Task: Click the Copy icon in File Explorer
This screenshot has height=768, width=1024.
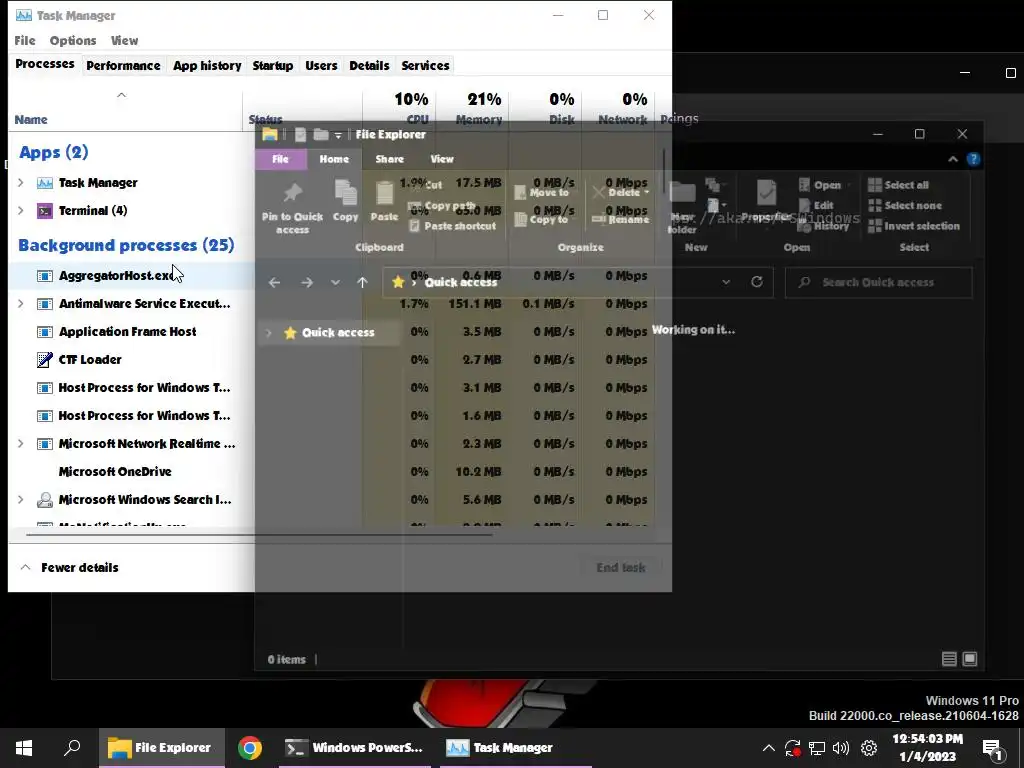Action: [x=345, y=193]
